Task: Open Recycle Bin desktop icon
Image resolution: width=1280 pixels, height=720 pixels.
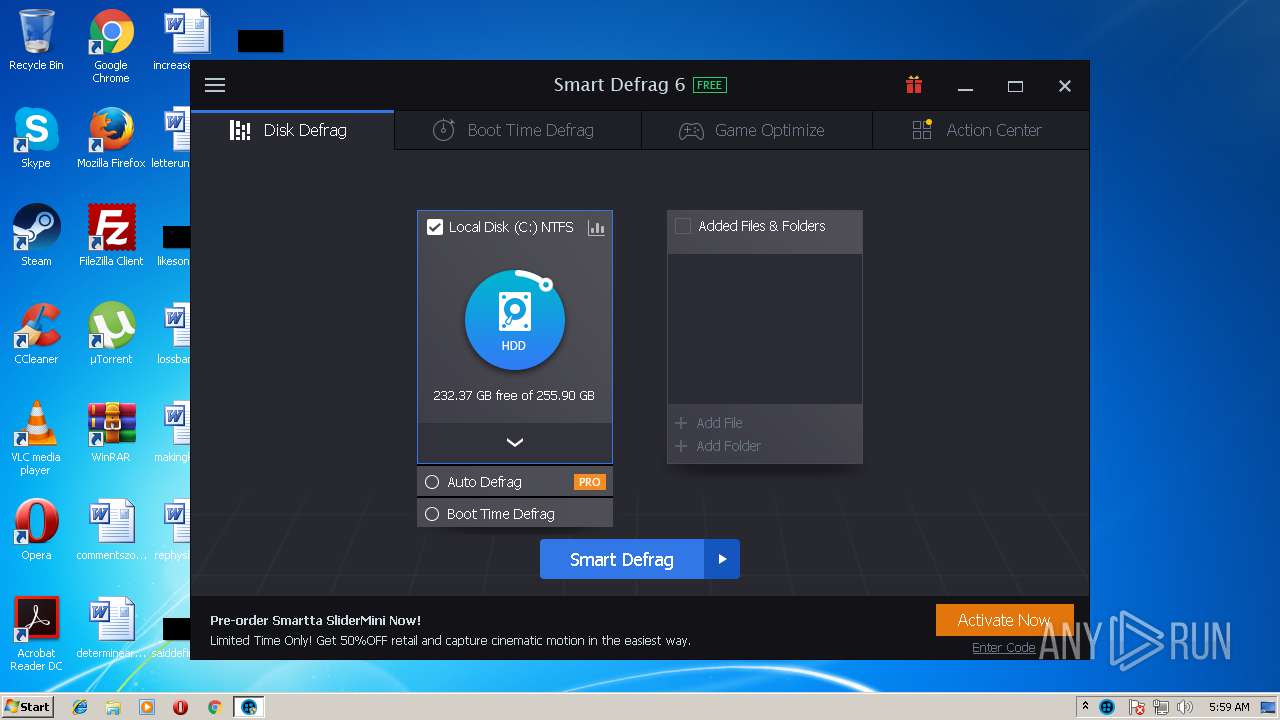Action: (x=36, y=41)
